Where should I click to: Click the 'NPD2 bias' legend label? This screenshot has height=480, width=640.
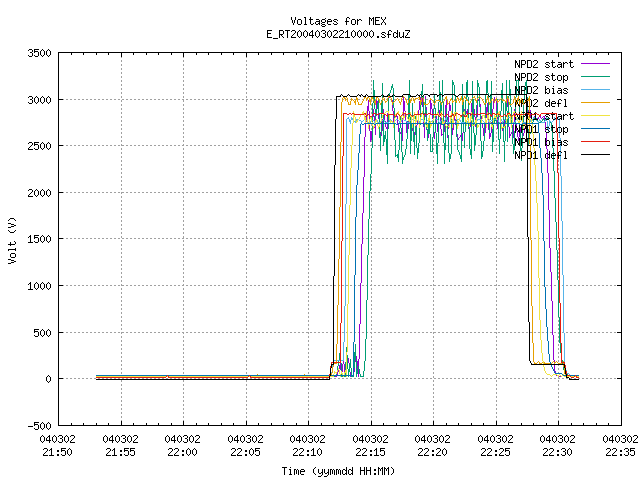tap(541, 90)
